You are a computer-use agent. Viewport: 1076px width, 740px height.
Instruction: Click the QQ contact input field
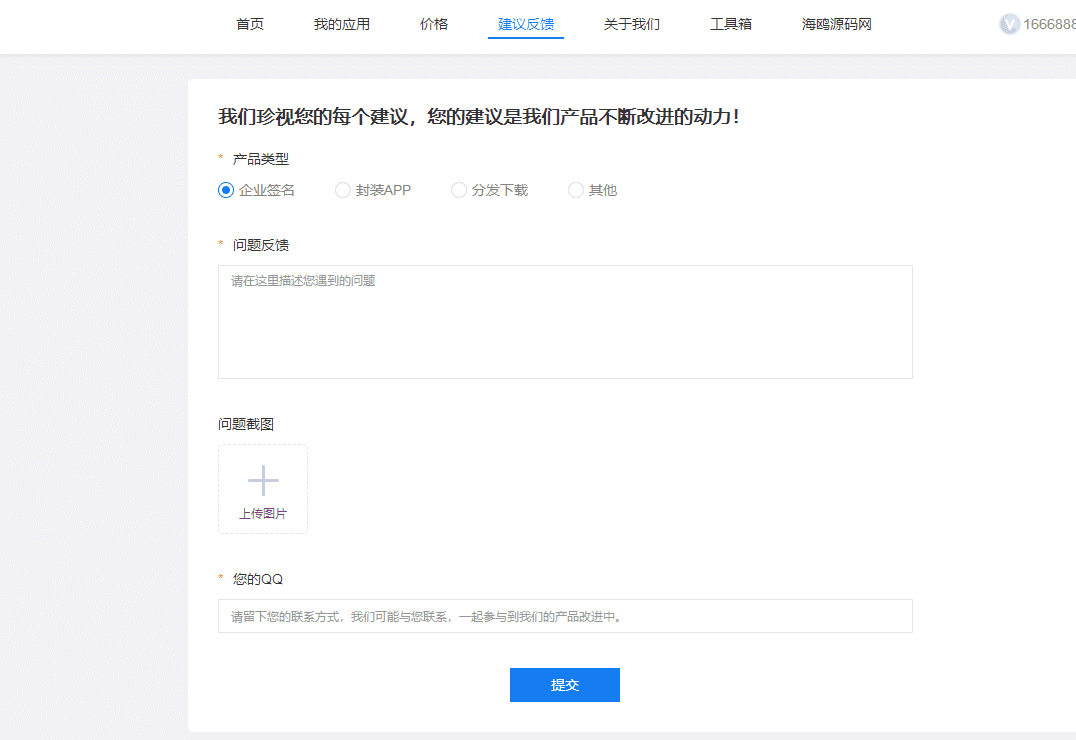[x=565, y=616]
